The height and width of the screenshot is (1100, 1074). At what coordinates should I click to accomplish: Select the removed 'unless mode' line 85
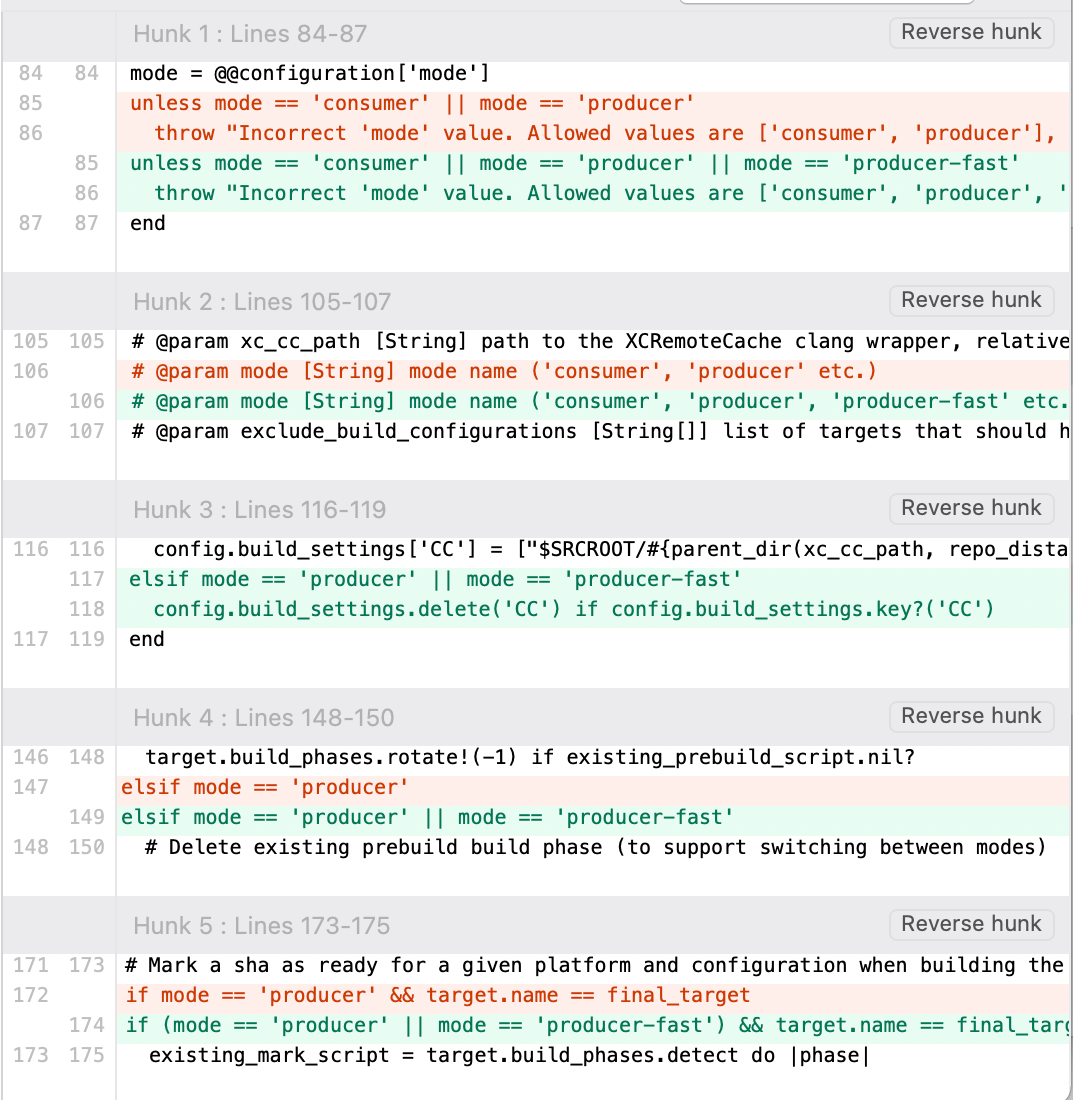(x=412, y=104)
